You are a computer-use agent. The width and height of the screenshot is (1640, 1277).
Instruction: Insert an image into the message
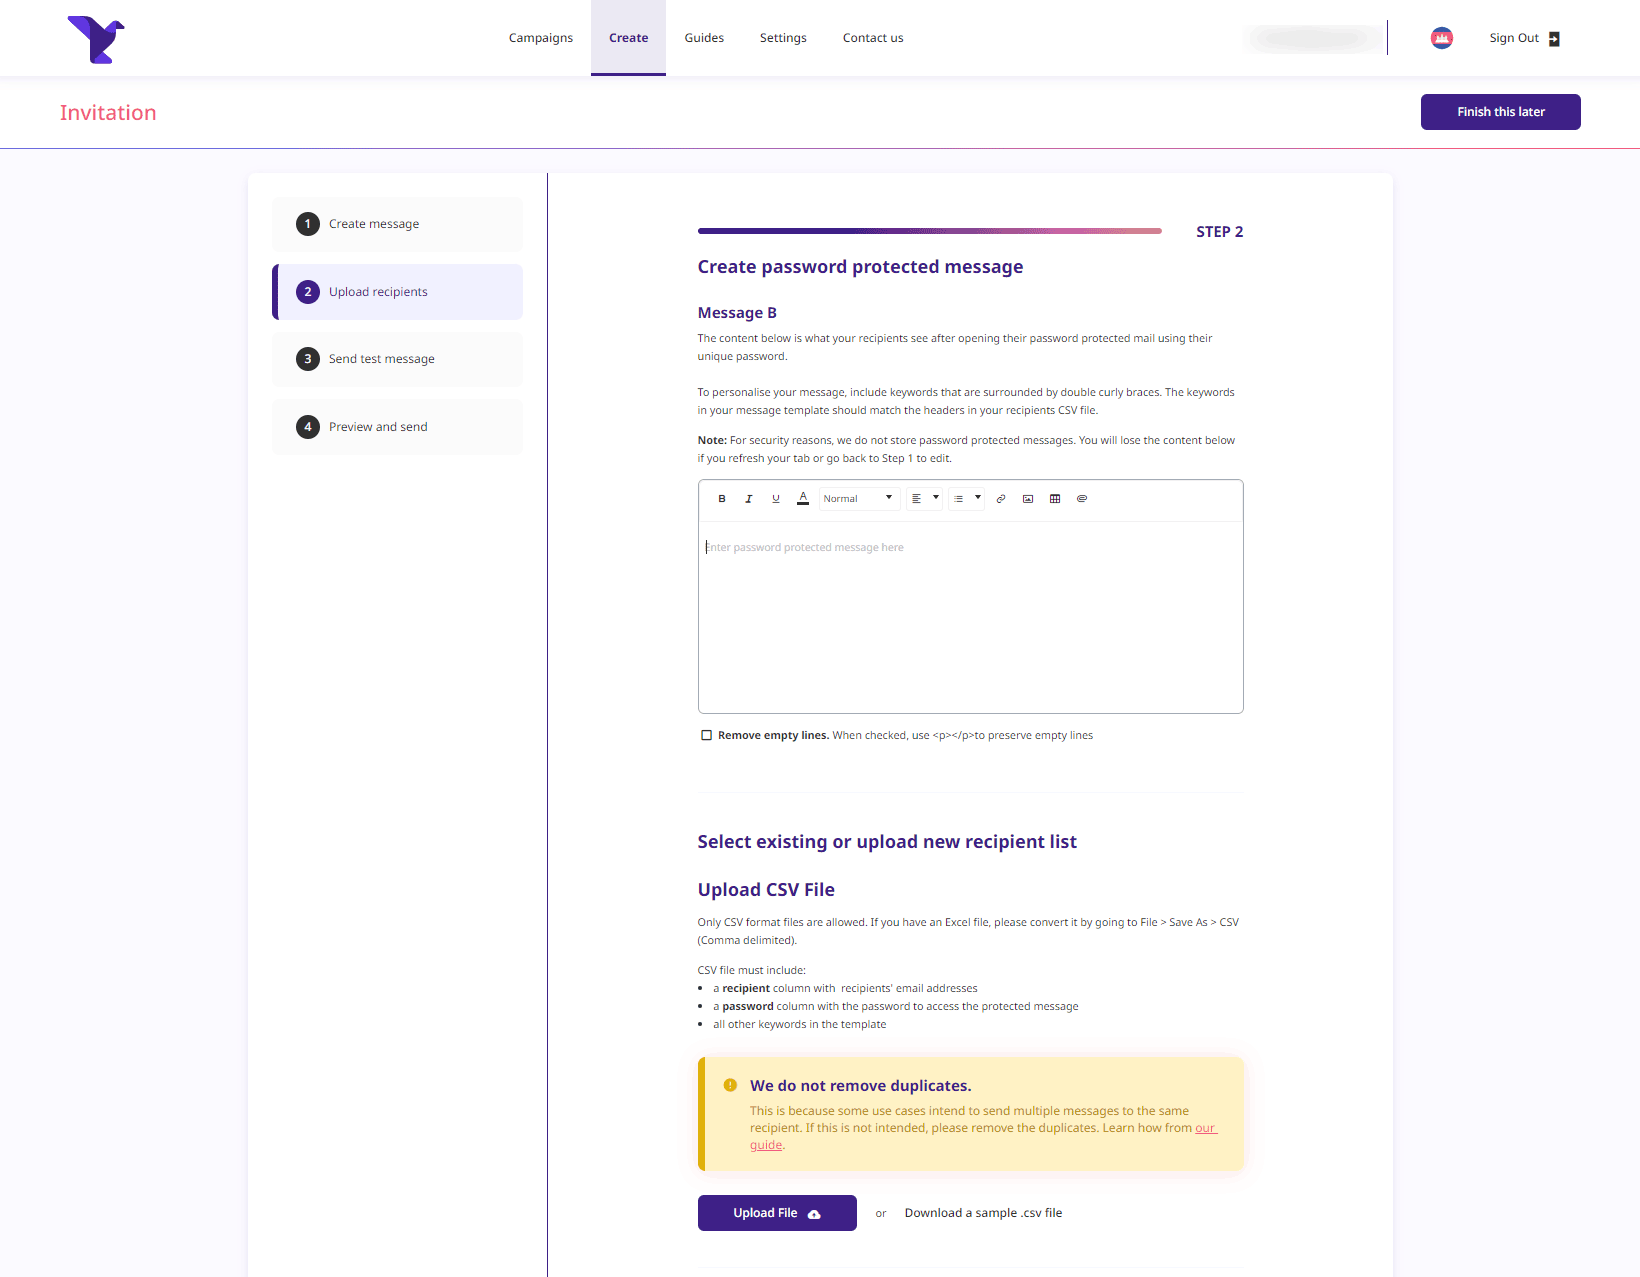point(1028,499)
